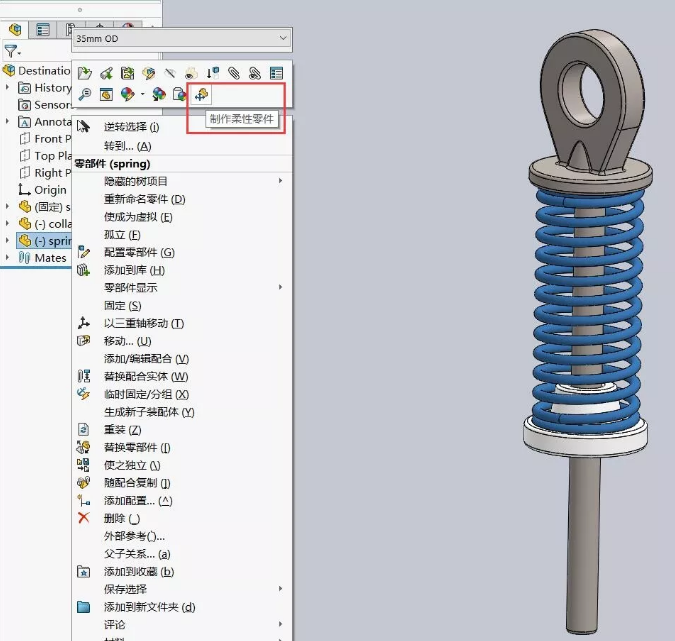Click 配置零部件 (G) menu entry

point(138,252)
